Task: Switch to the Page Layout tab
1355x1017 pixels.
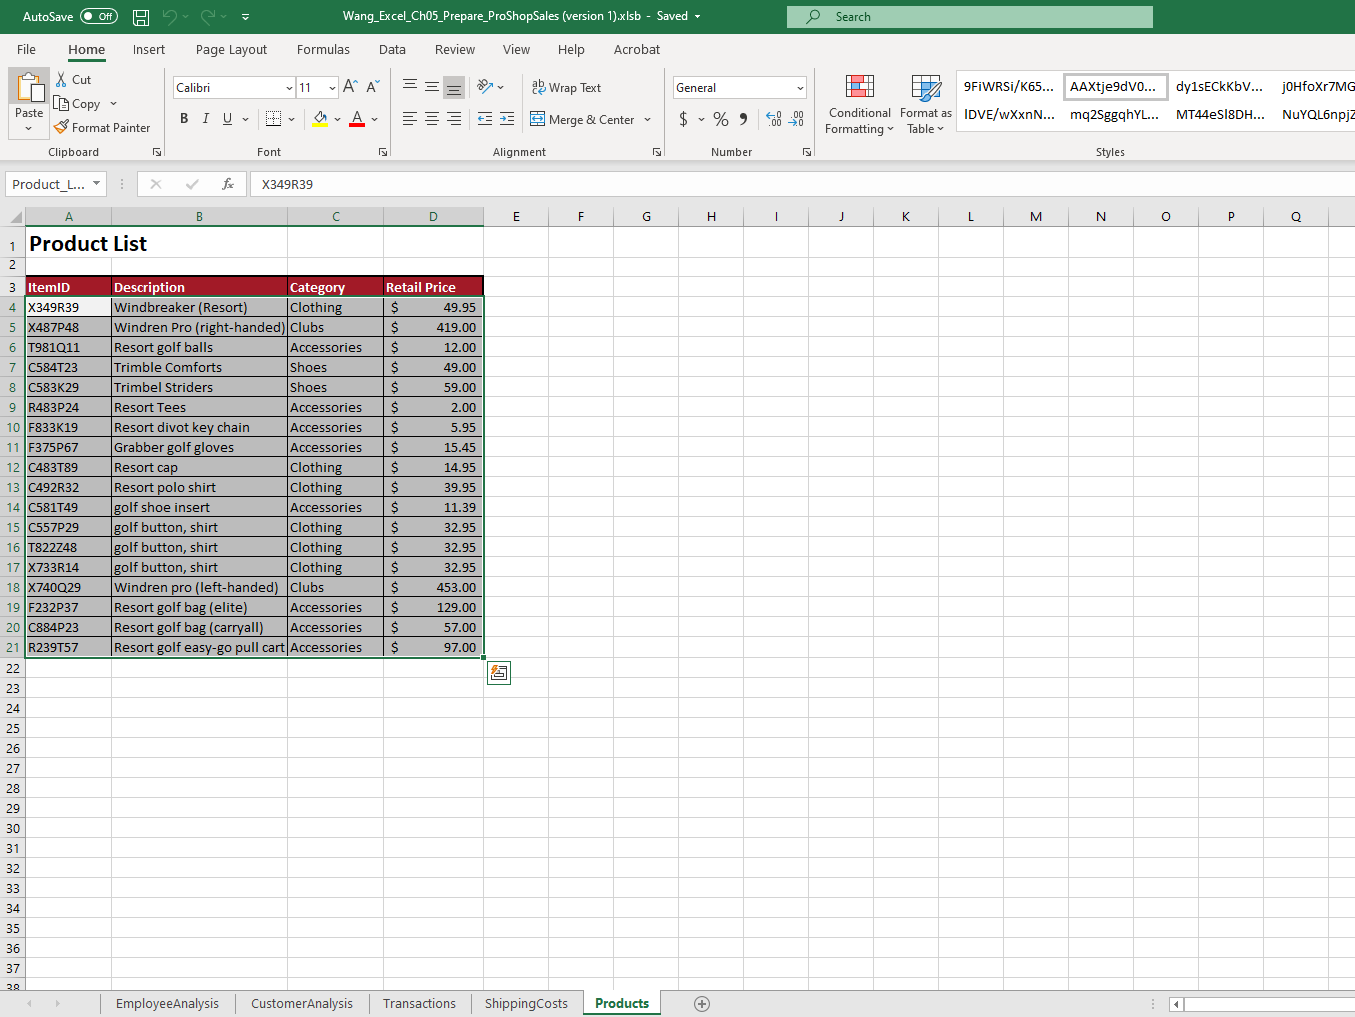Action: 231,50
